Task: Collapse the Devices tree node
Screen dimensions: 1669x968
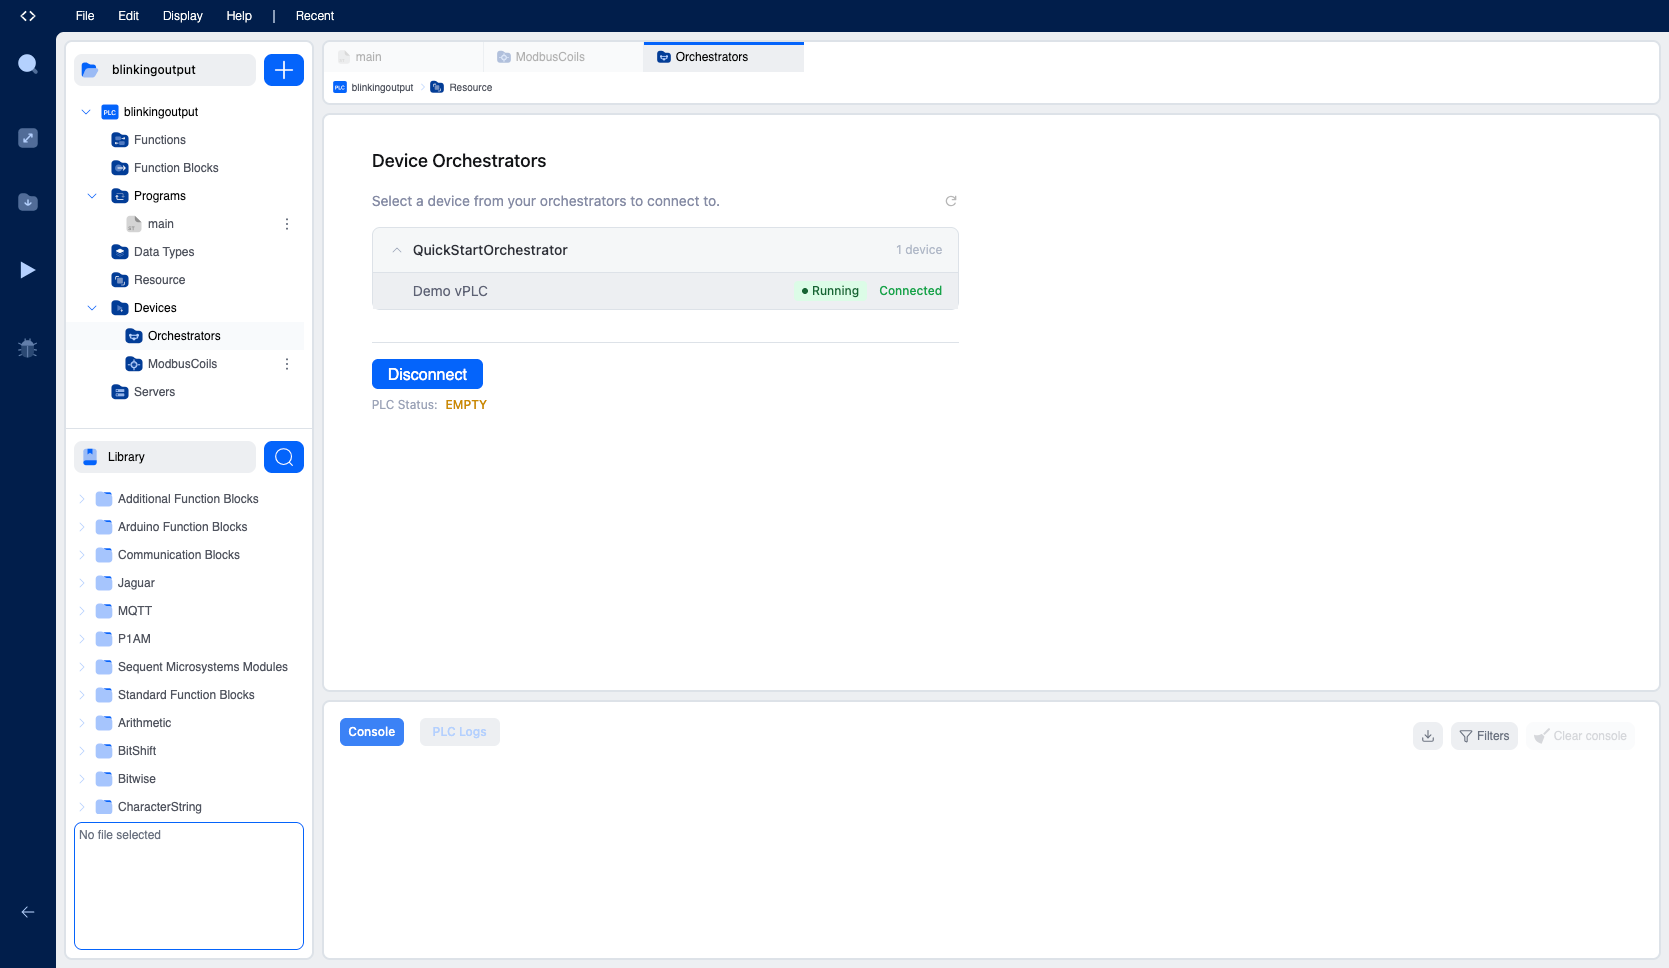Action: click(92, 308)
